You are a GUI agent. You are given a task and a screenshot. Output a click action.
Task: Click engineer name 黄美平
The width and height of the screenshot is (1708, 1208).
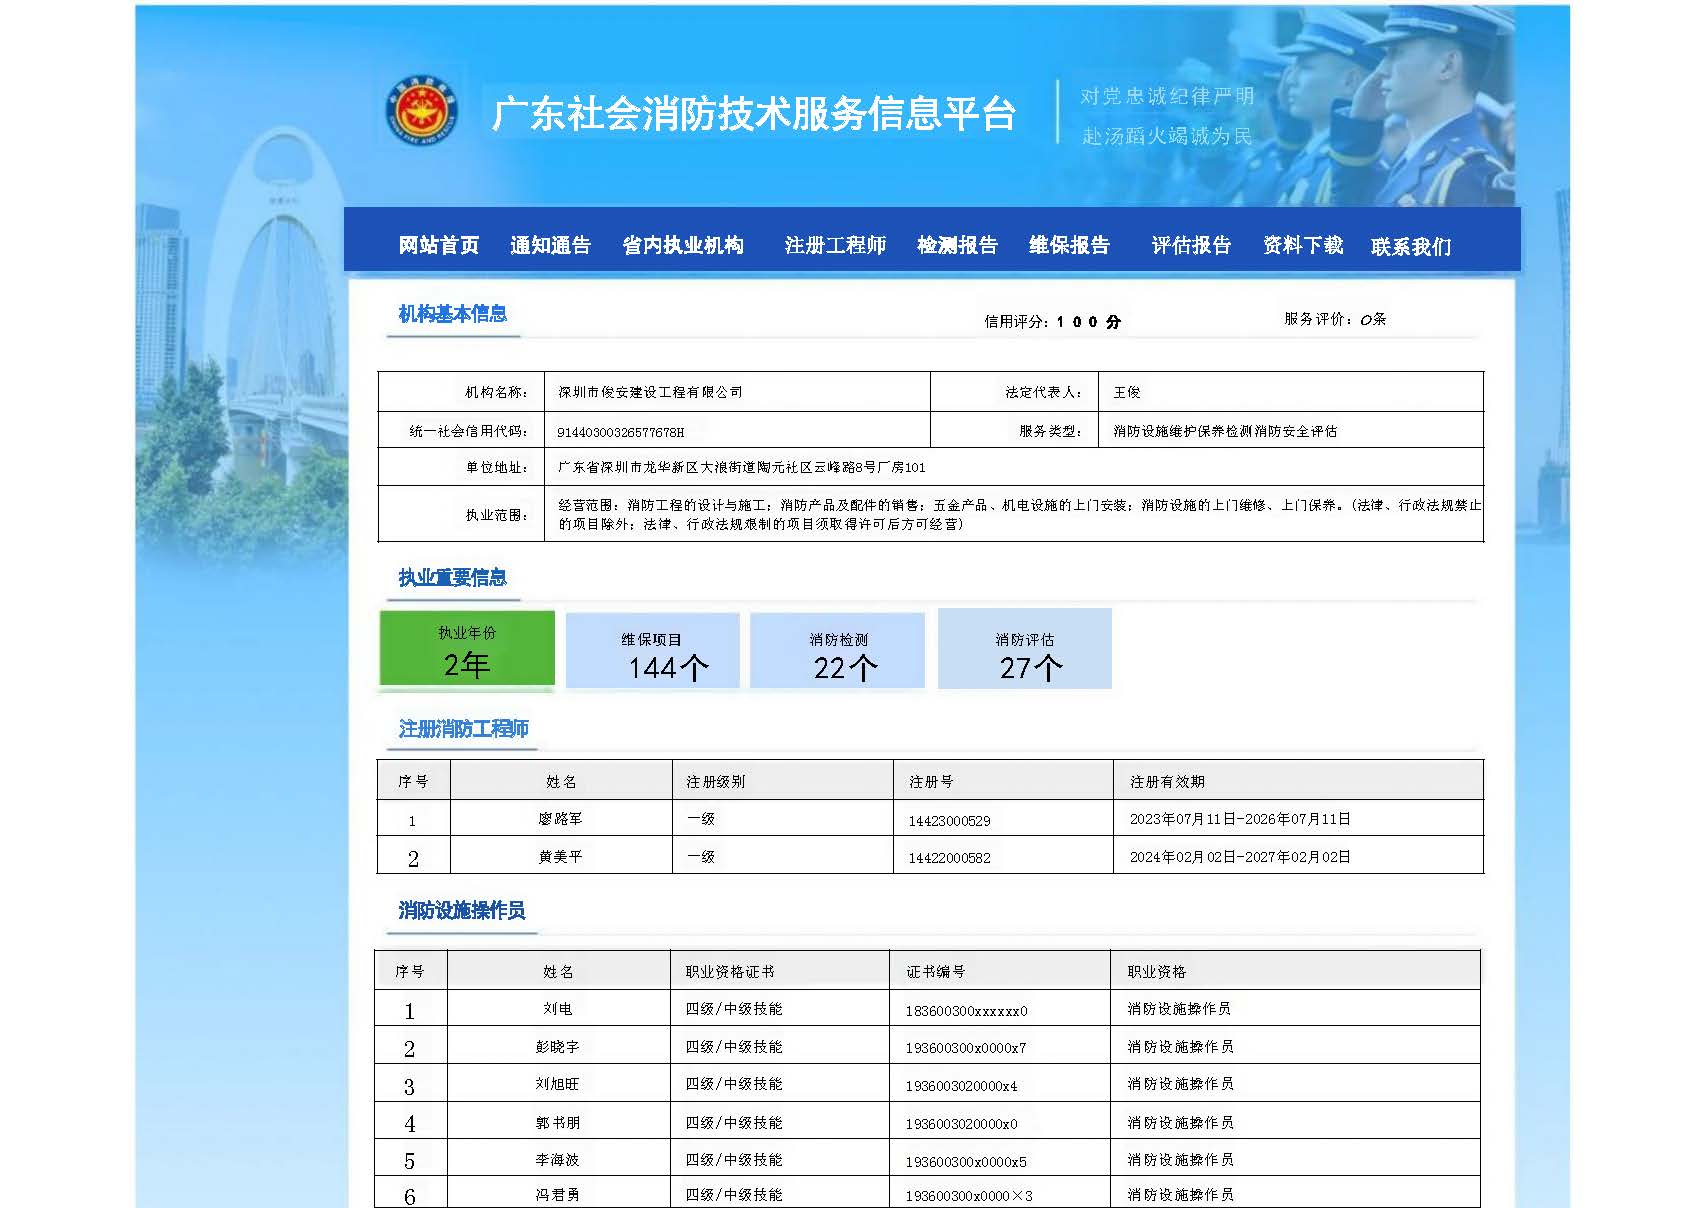560,857
